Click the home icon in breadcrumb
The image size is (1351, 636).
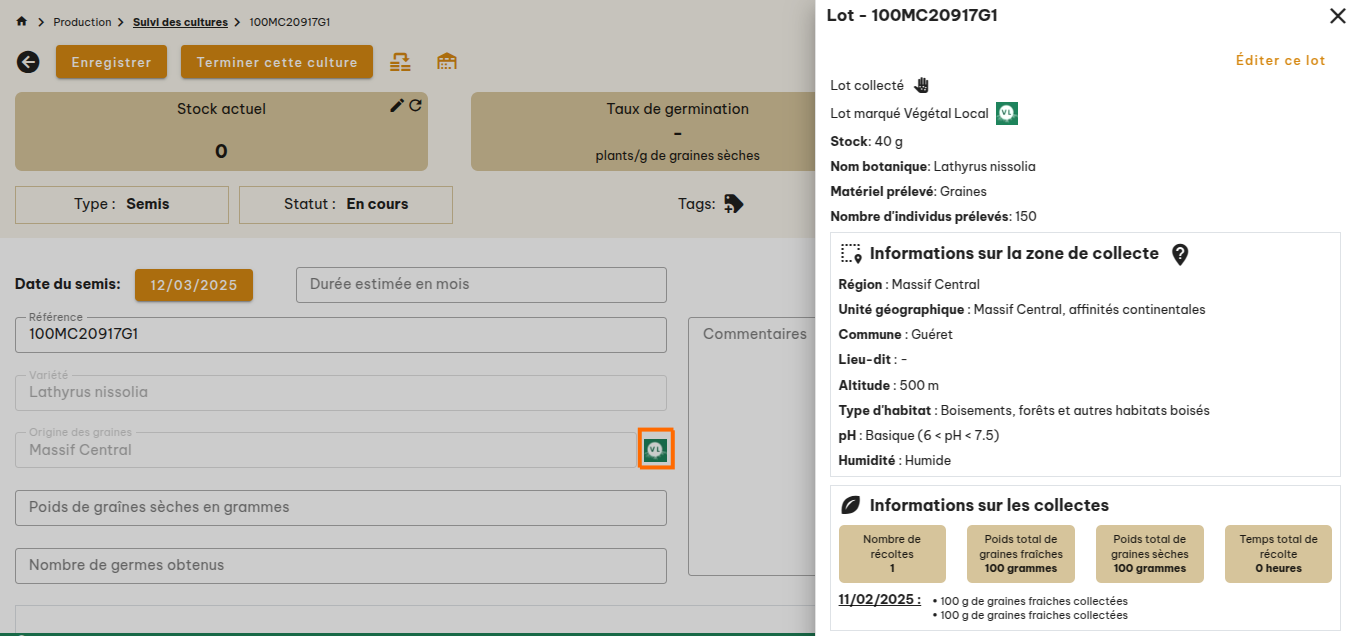[x=22, y=22]
